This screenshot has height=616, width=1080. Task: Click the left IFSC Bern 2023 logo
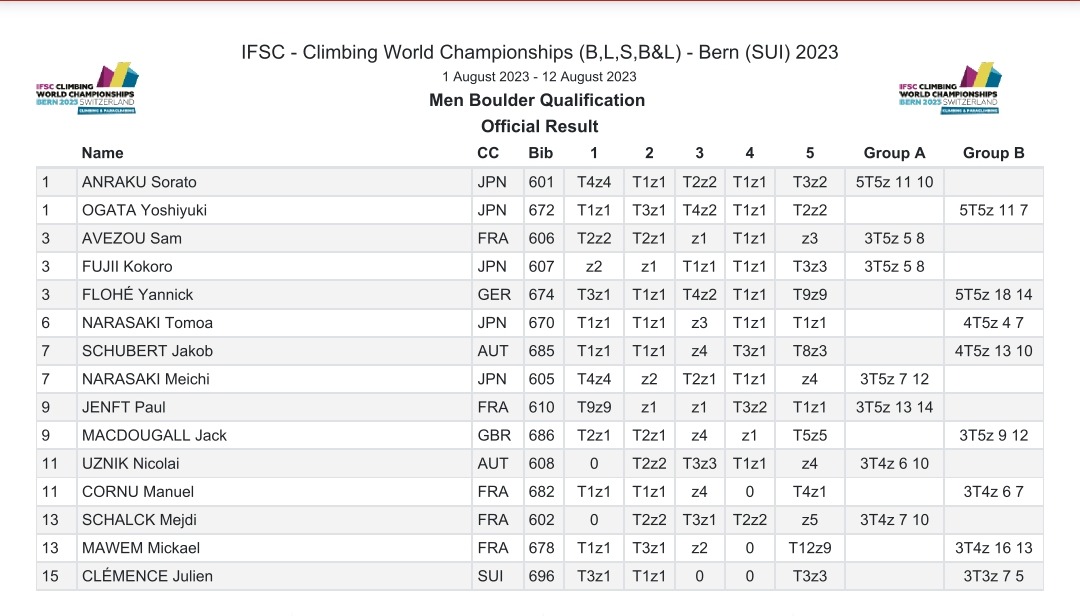(87, 90)
